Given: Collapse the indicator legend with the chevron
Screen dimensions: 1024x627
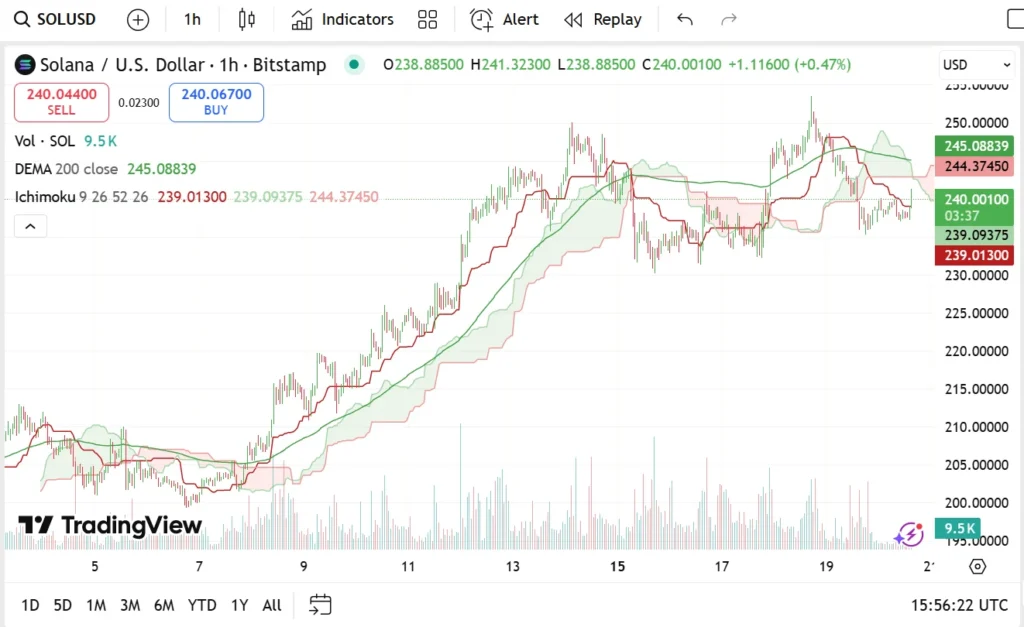Looking at the screenshot, I should coord(30,225).
